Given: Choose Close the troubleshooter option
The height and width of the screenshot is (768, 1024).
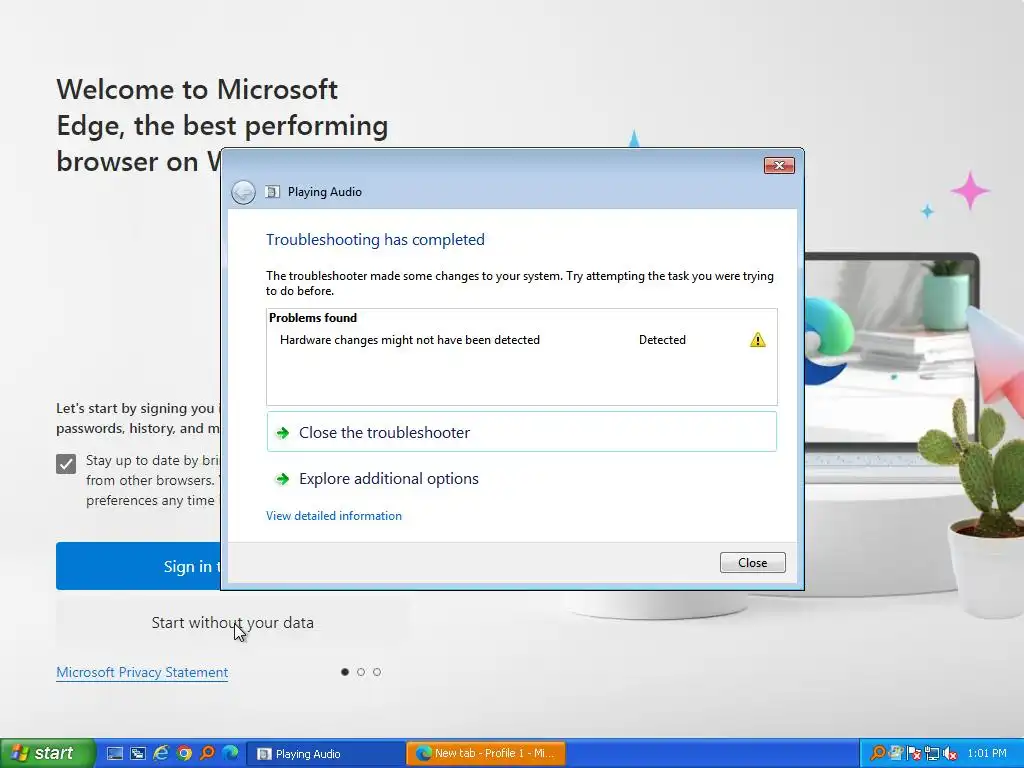Looking at the screenshot, I should pyautogui.click(x=522, y=432).
